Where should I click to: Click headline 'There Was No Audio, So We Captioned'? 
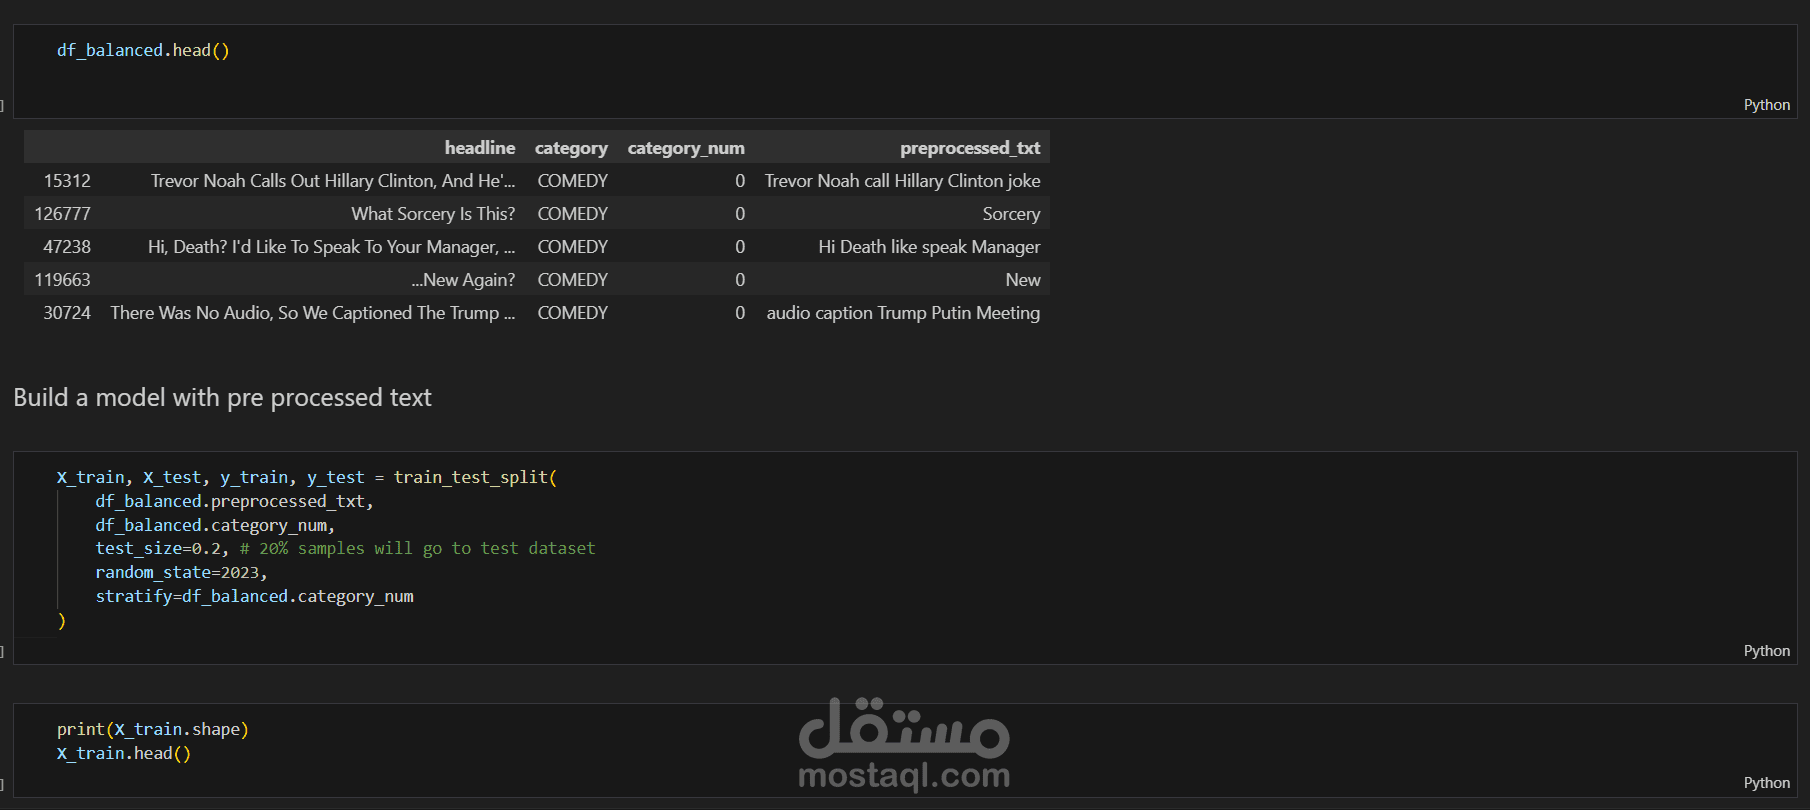coord(313,313)
